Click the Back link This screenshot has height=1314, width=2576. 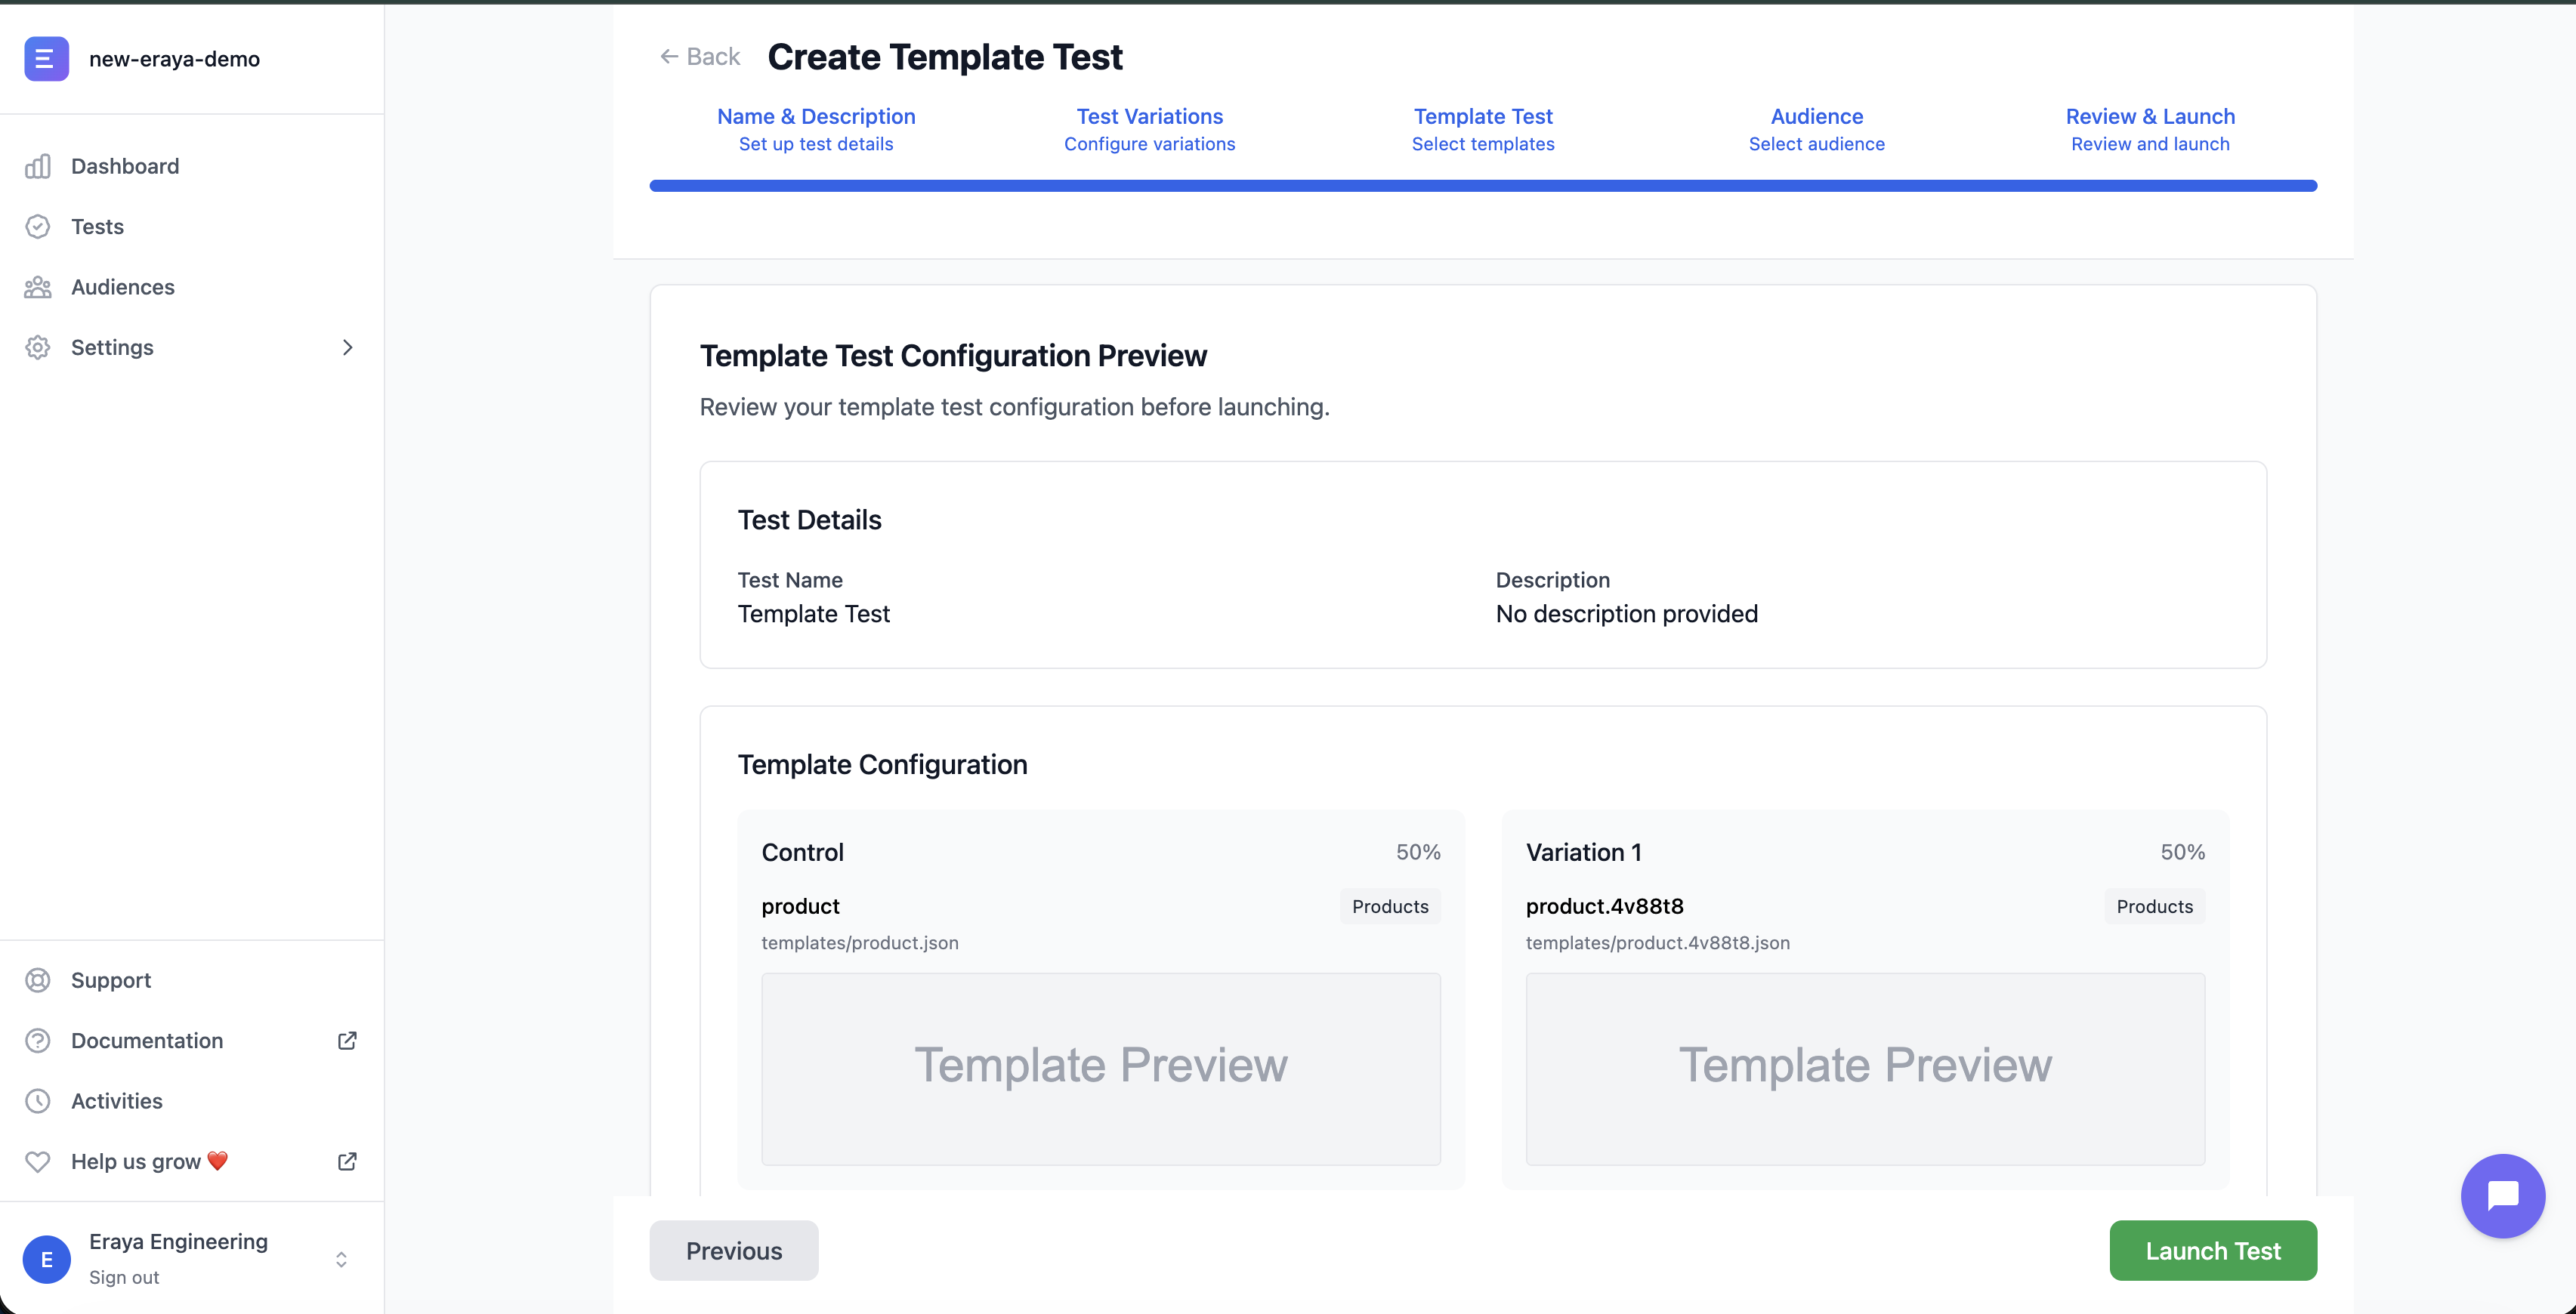(700, 57)
